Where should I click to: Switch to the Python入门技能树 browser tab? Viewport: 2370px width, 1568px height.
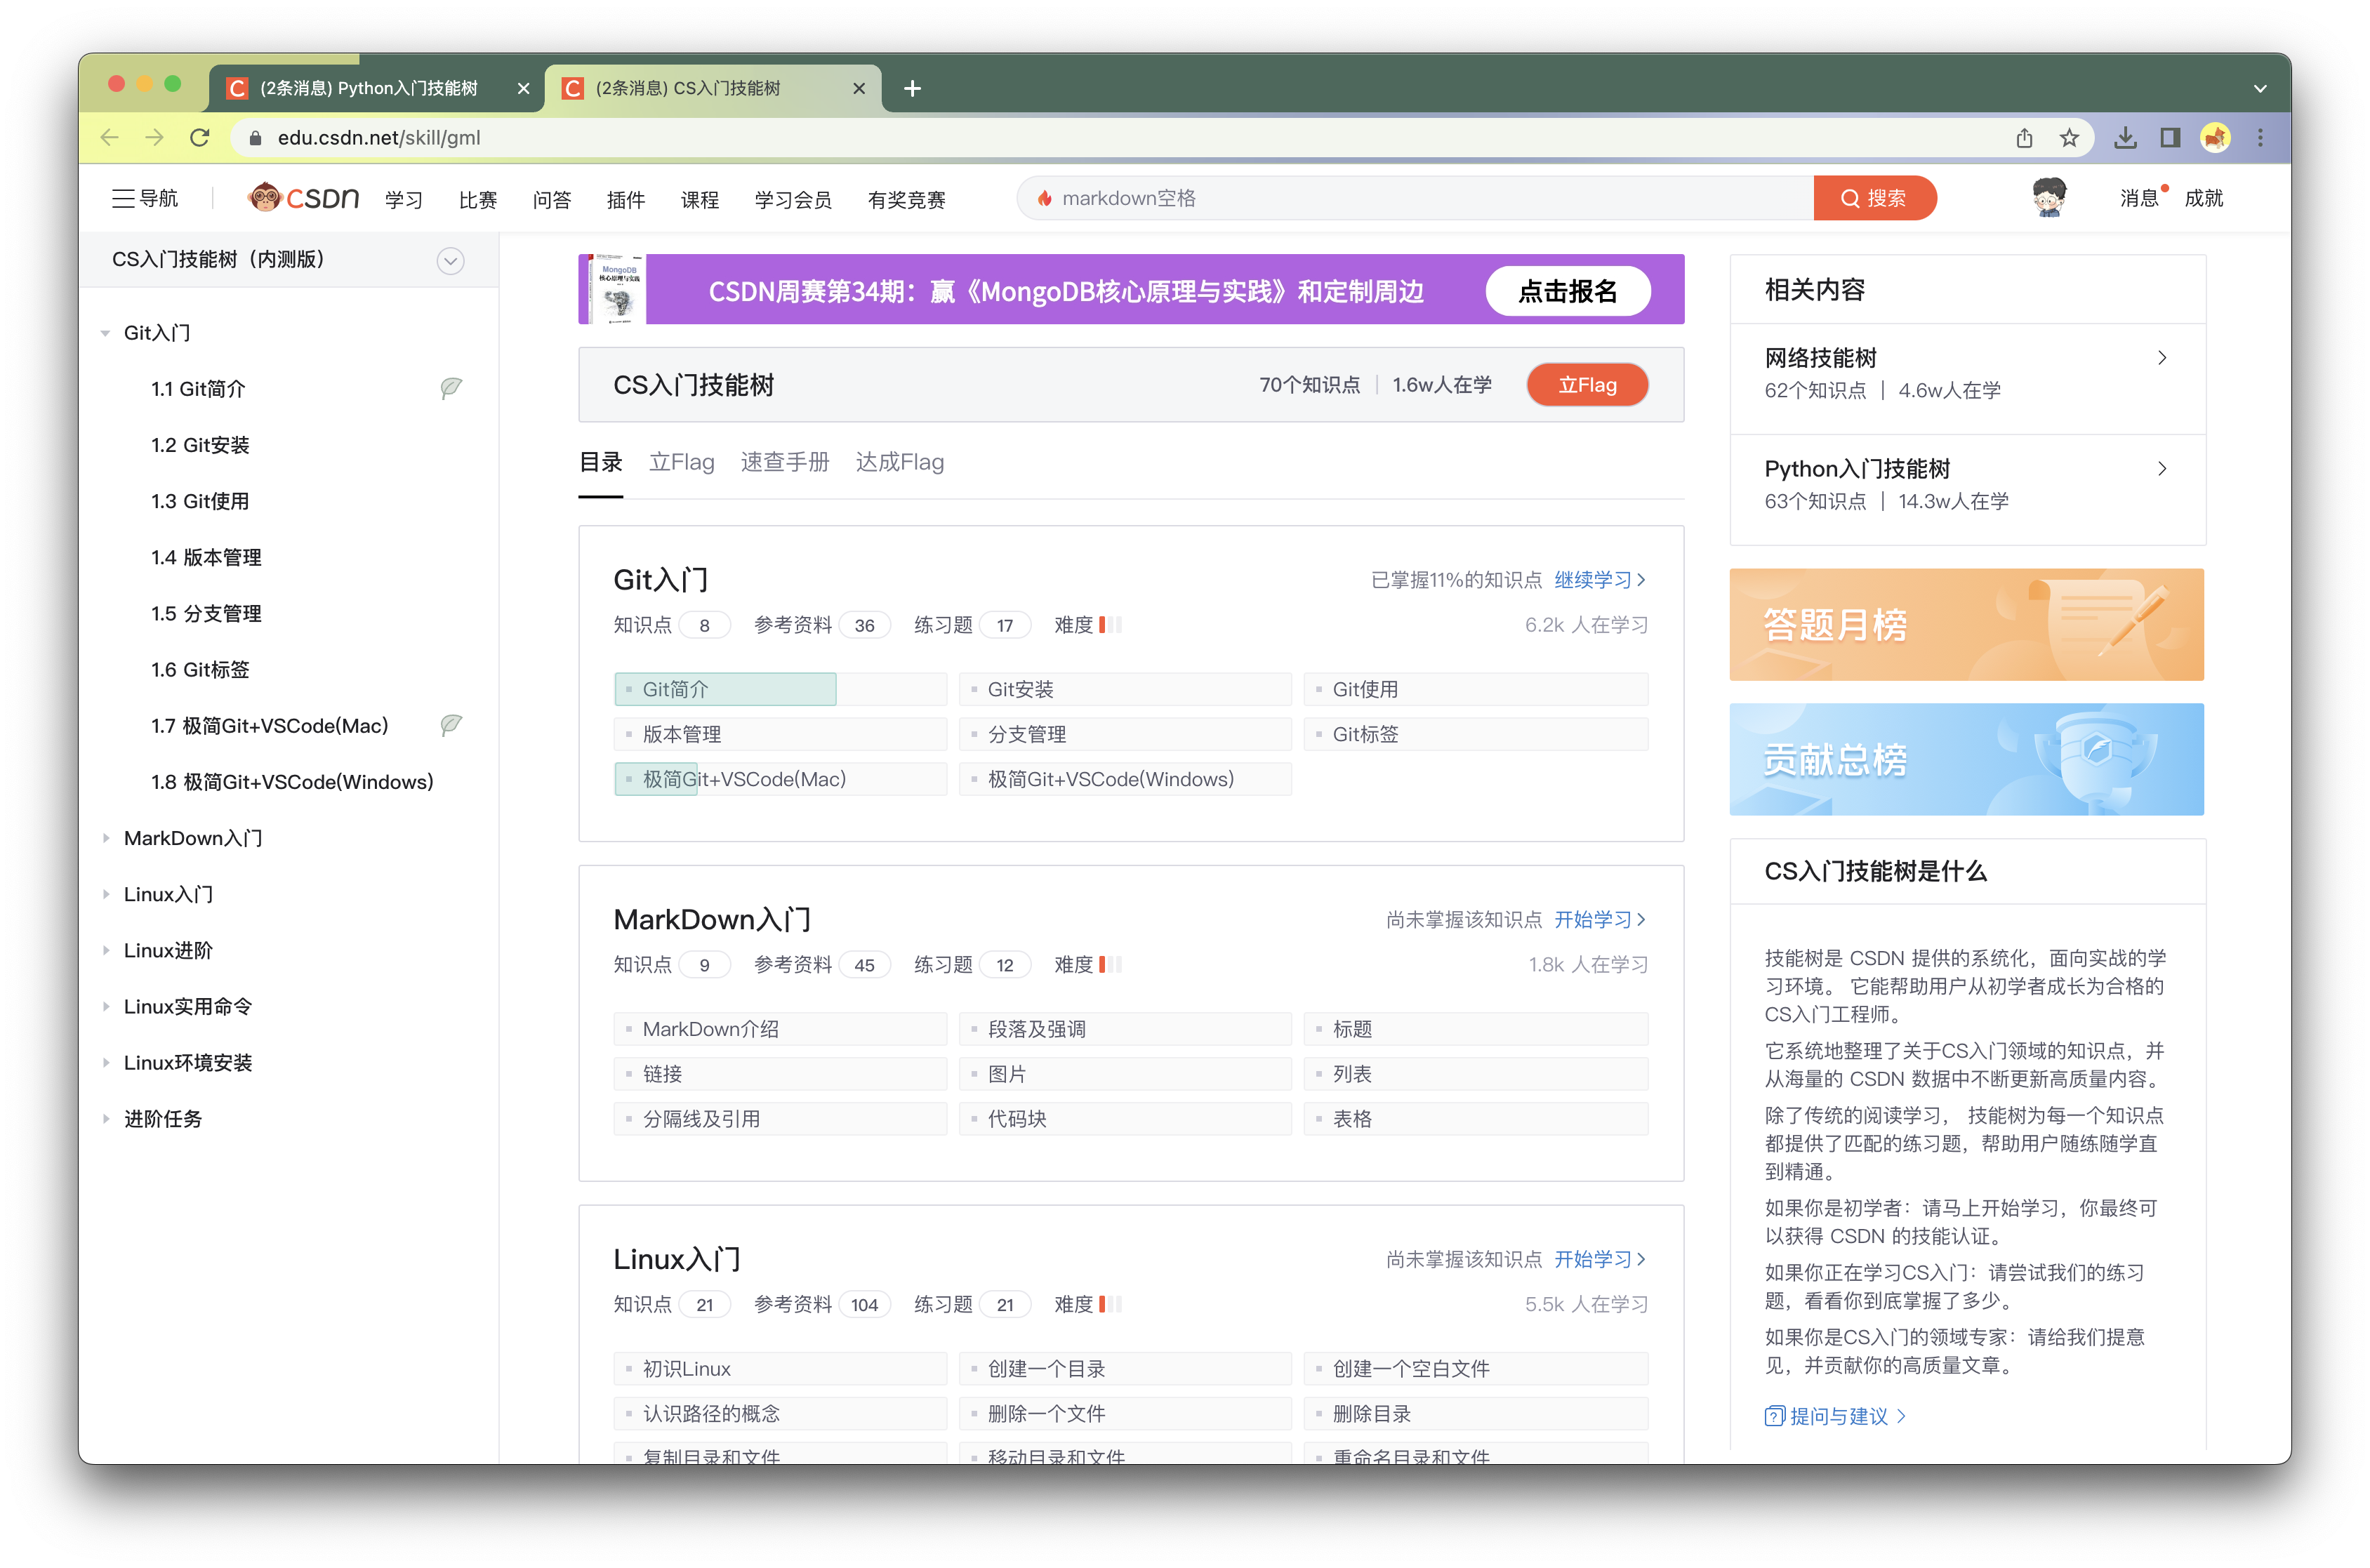(x=368, y=88)
